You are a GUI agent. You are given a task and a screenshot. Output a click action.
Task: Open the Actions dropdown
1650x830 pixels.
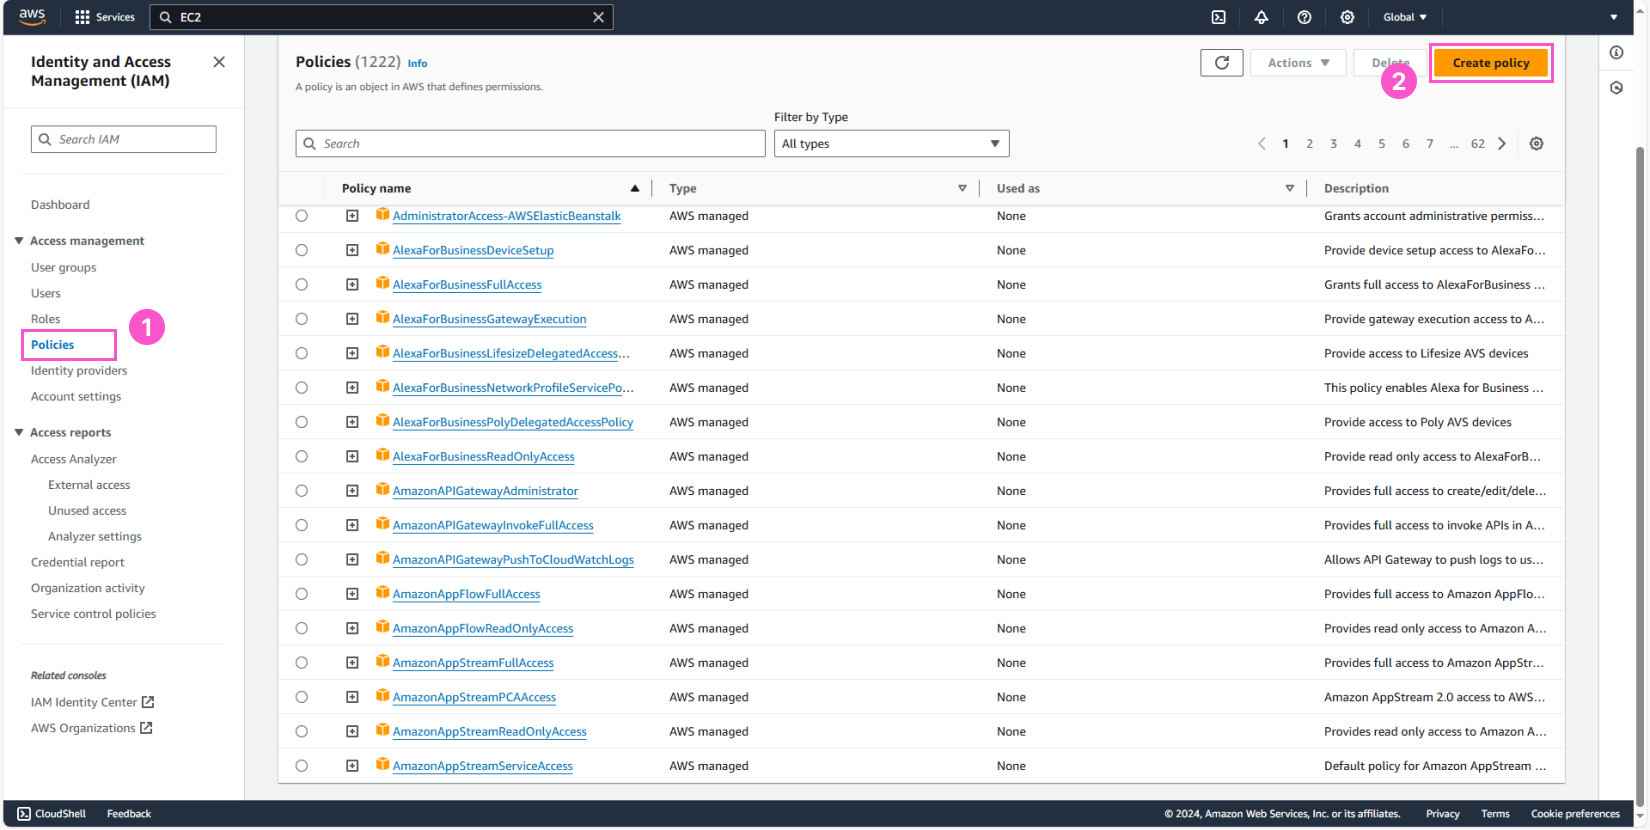pos(1298,63)
